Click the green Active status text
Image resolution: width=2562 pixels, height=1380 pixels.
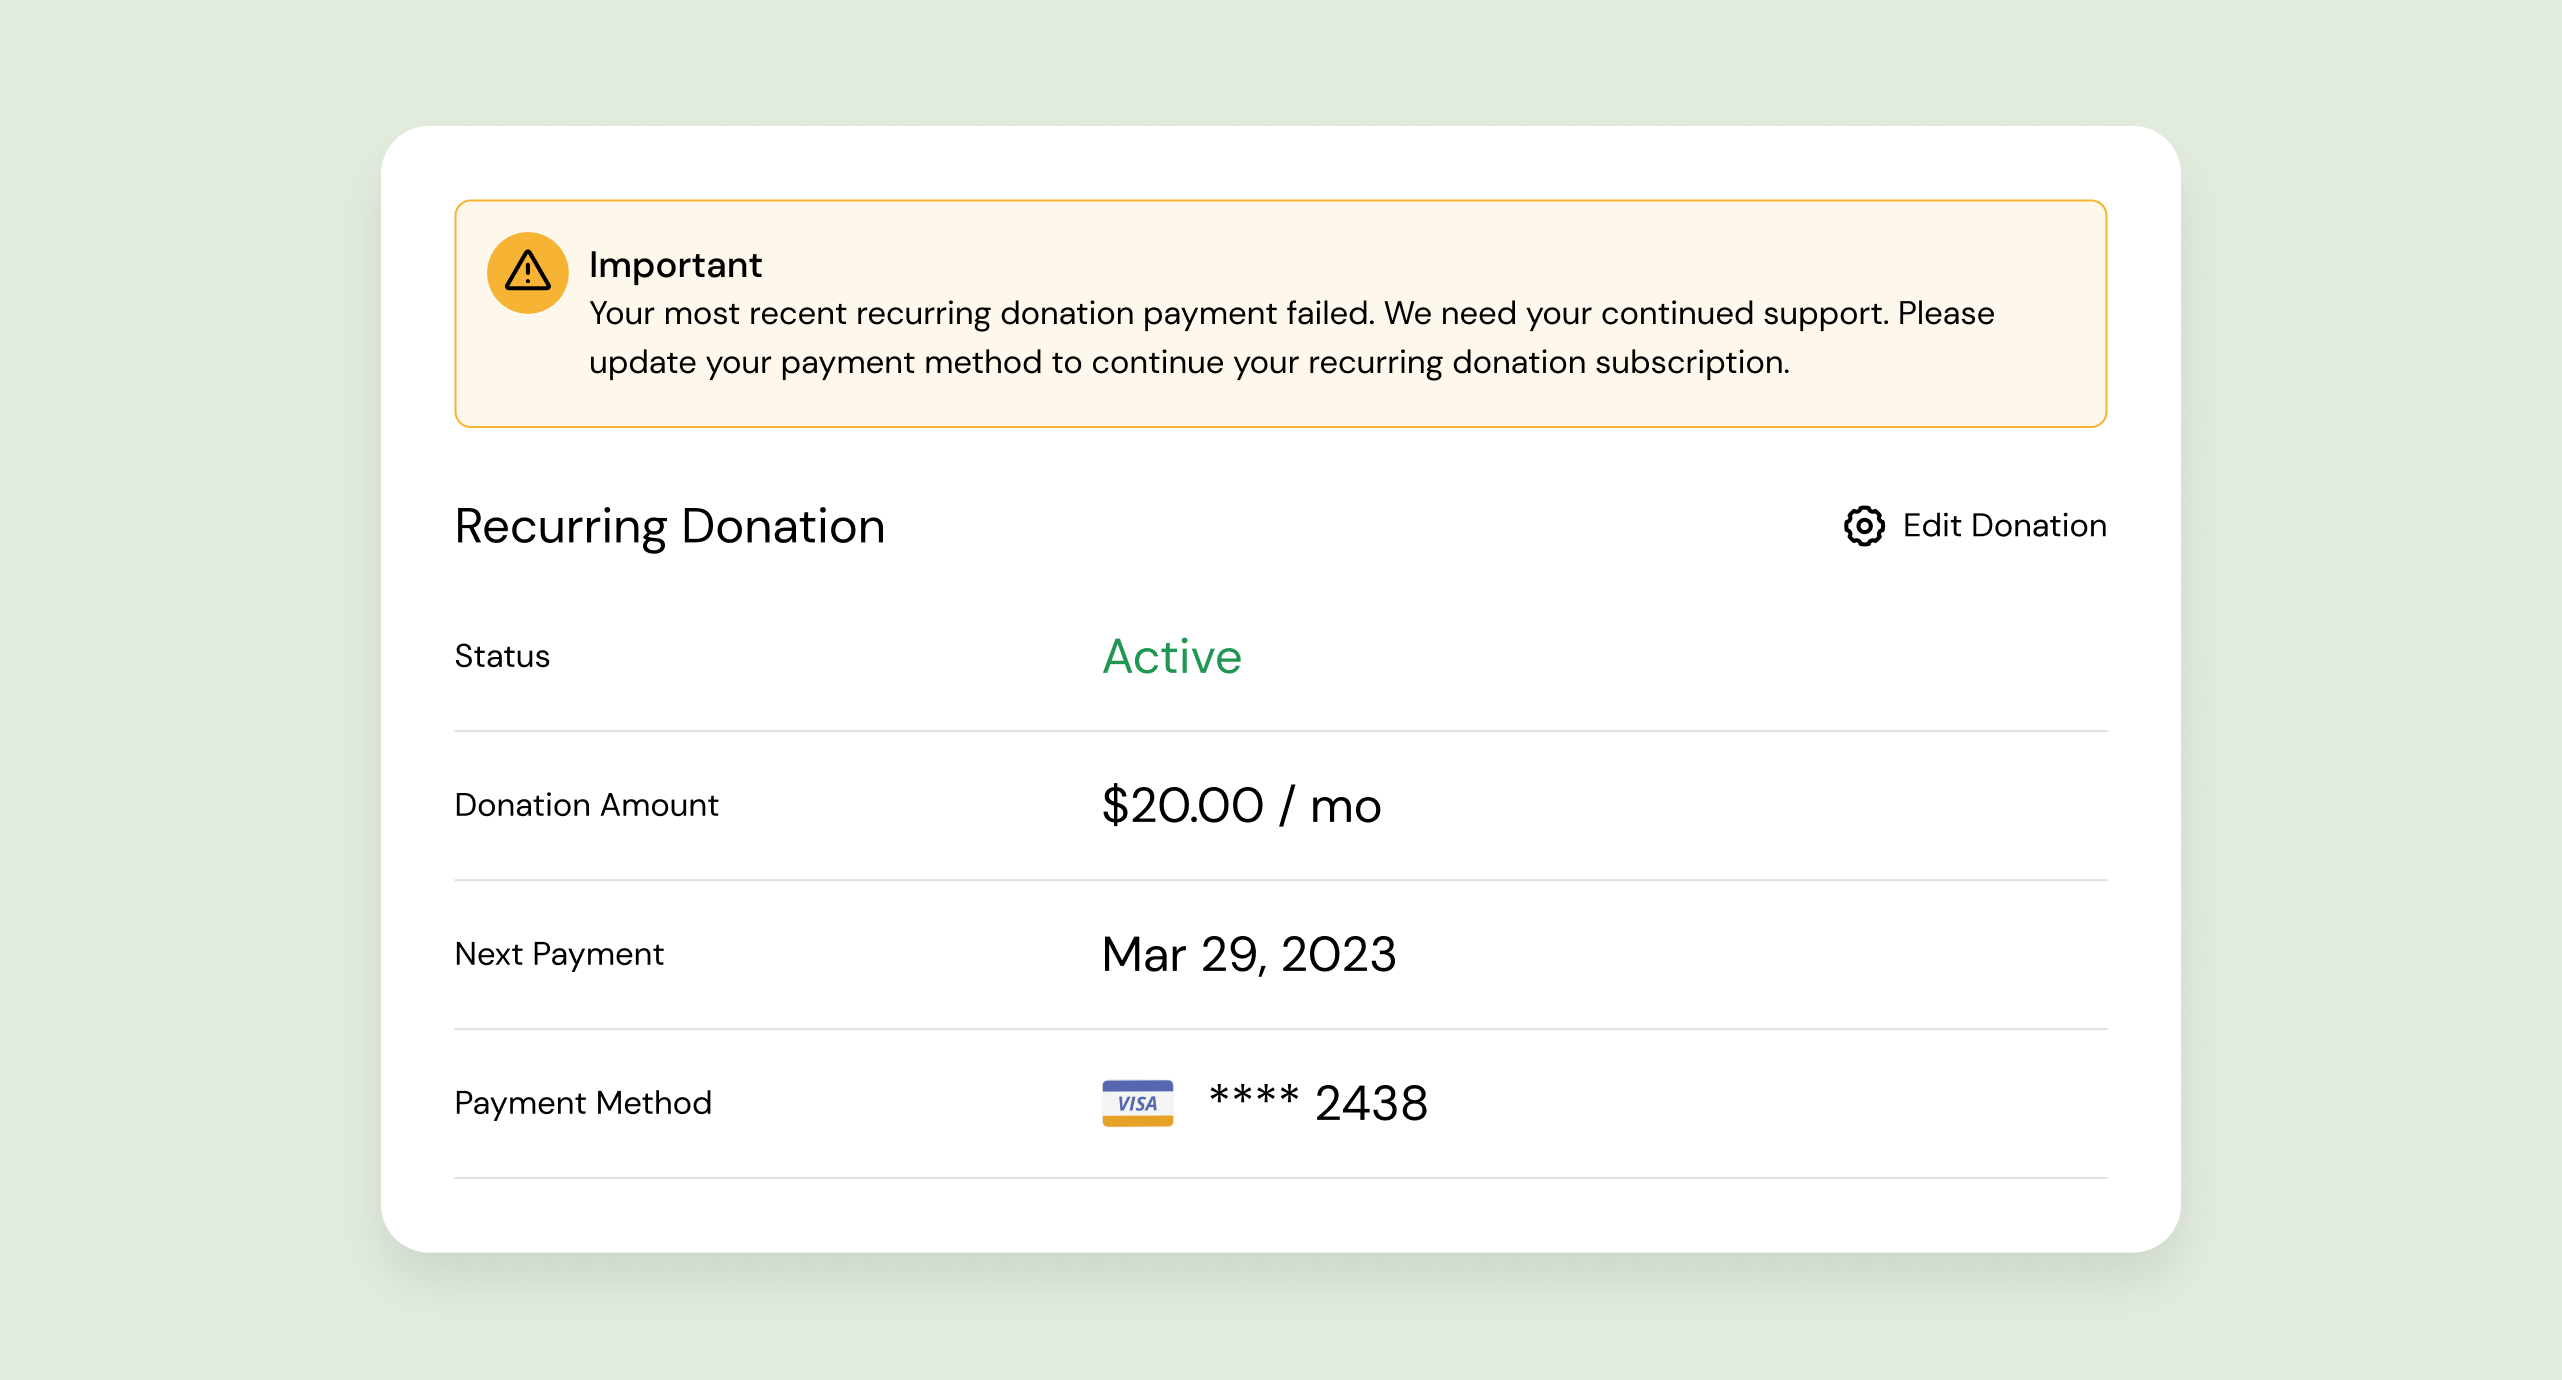(1171, 657)
